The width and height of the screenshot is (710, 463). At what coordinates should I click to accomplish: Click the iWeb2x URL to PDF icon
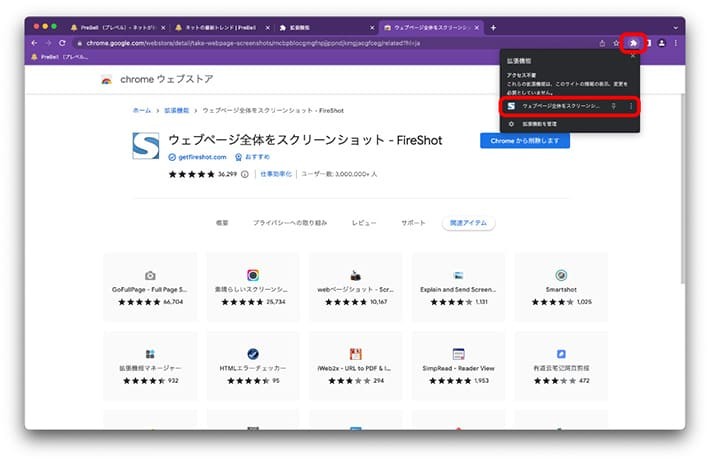356,354
